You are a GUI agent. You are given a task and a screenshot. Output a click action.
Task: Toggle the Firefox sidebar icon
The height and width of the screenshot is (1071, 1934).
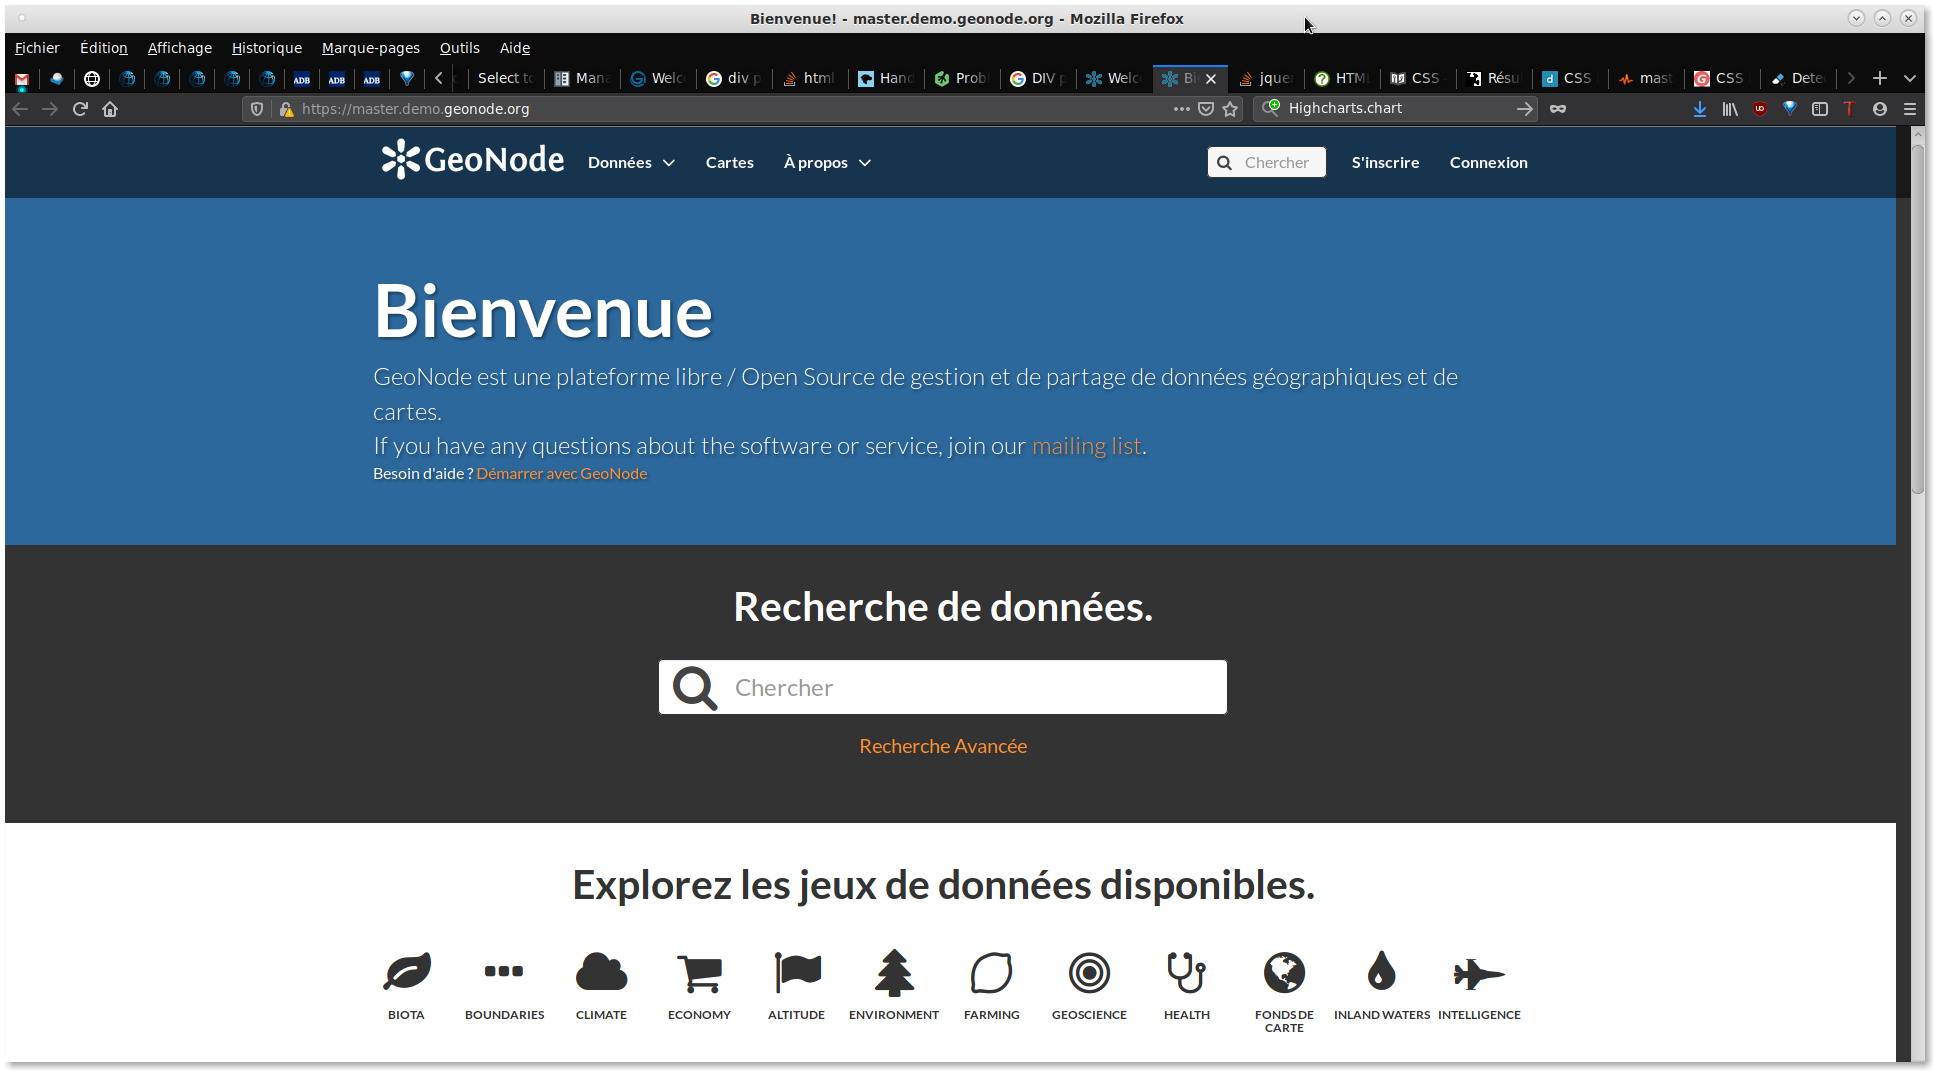coord(1820,109)
